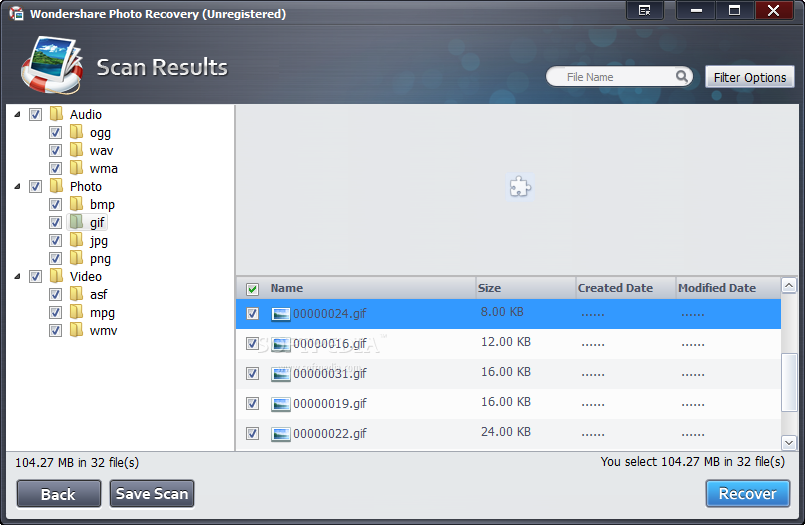Click image icon of 00000016.gif
Image resolution: width=805 pixels, height=525 pixels.
(281, 344)
